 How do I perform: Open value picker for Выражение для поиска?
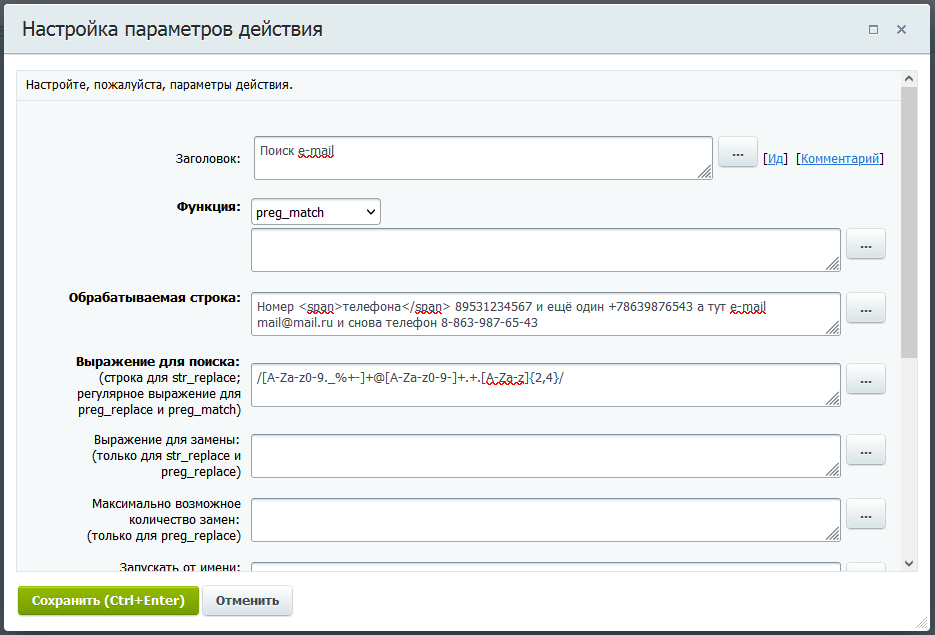(866, 379)
